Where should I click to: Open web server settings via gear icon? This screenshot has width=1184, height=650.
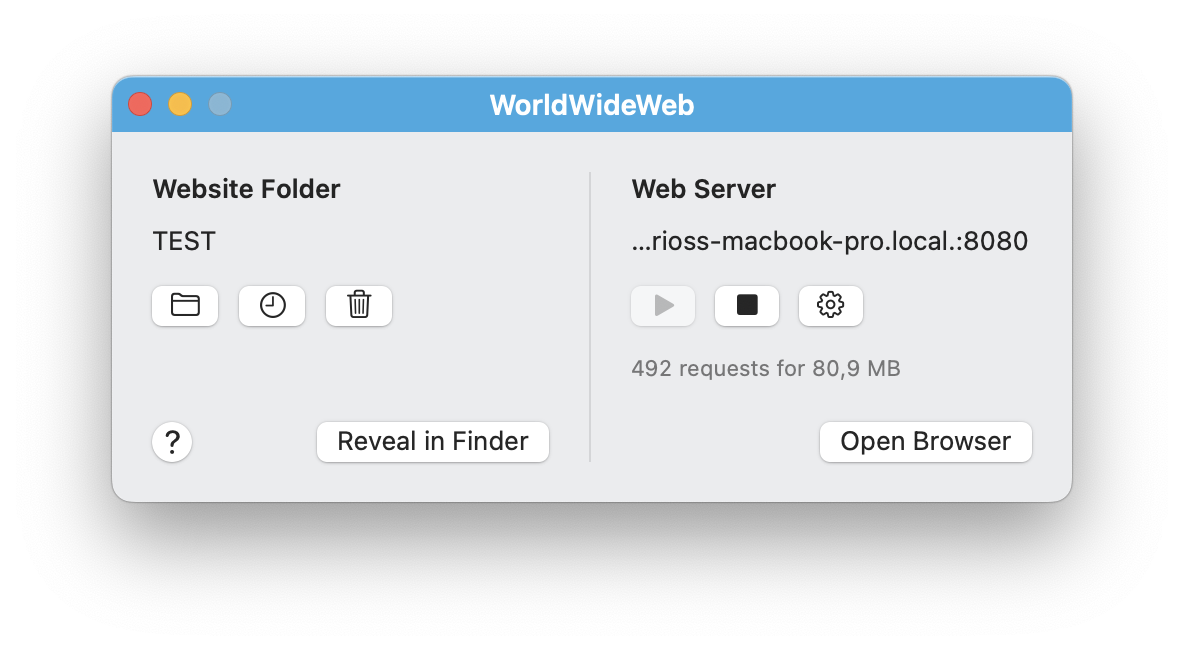tap(831, 305)
